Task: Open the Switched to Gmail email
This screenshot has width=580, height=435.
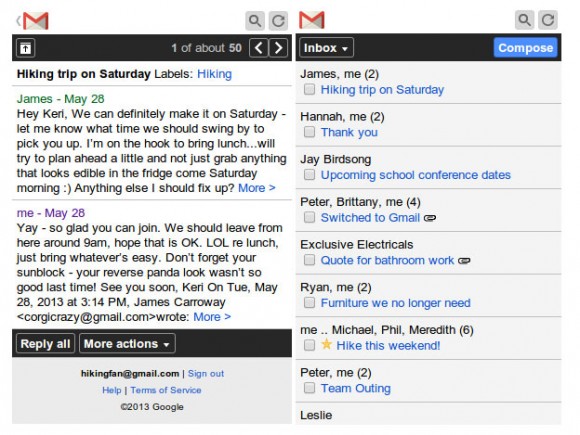Action: (x=370, y=218)
